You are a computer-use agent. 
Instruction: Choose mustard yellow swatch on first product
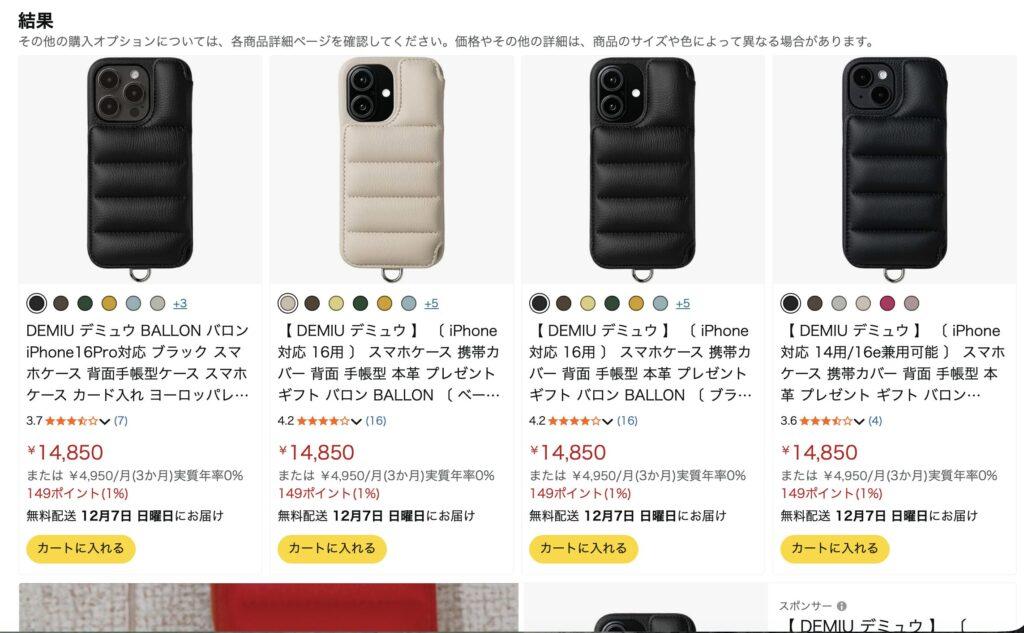tap(109, 303)
